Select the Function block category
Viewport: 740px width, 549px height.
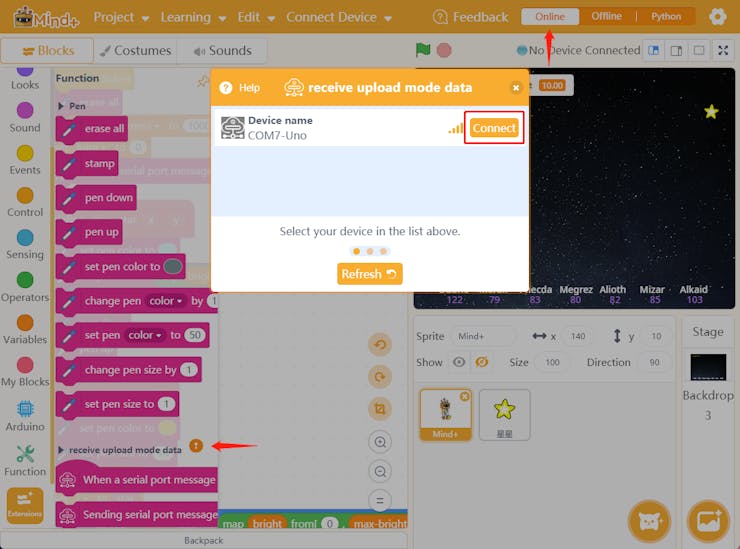click(x=25, y=461)
